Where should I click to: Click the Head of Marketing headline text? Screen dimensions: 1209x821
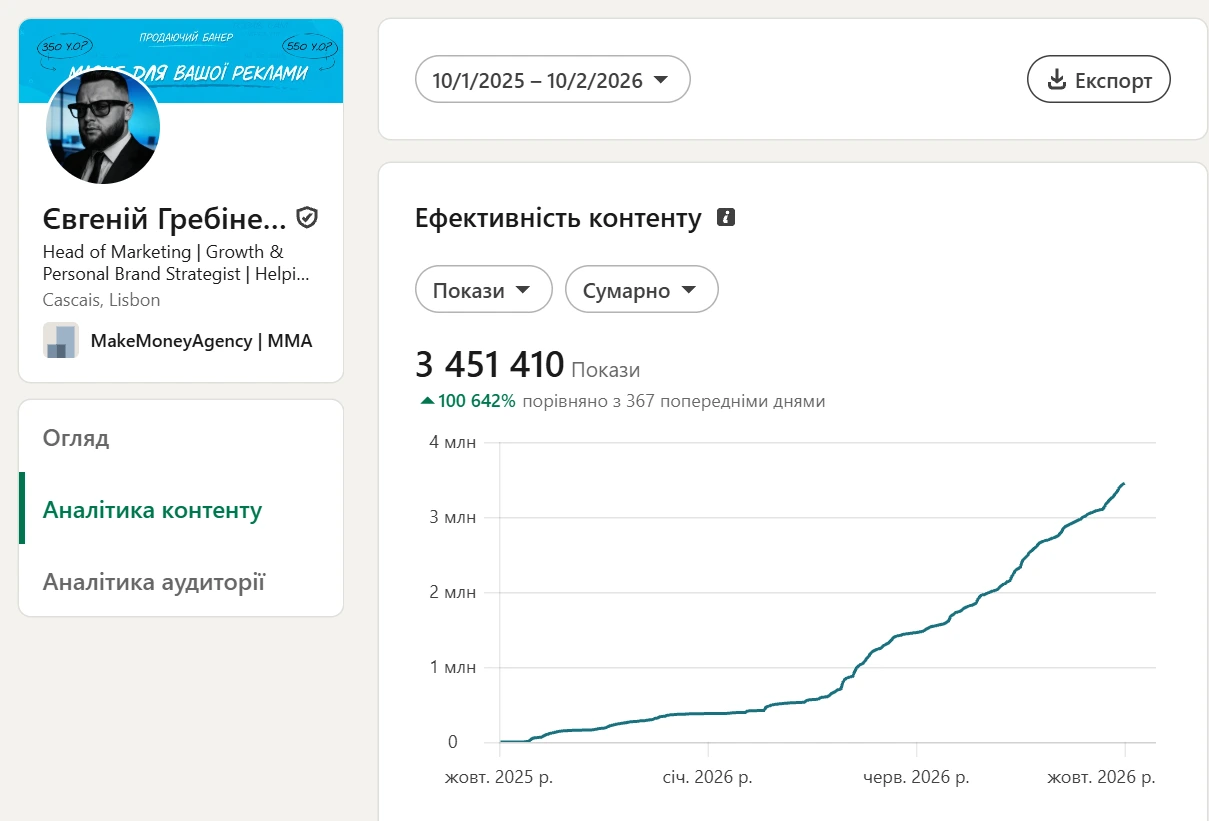(176, 262)
